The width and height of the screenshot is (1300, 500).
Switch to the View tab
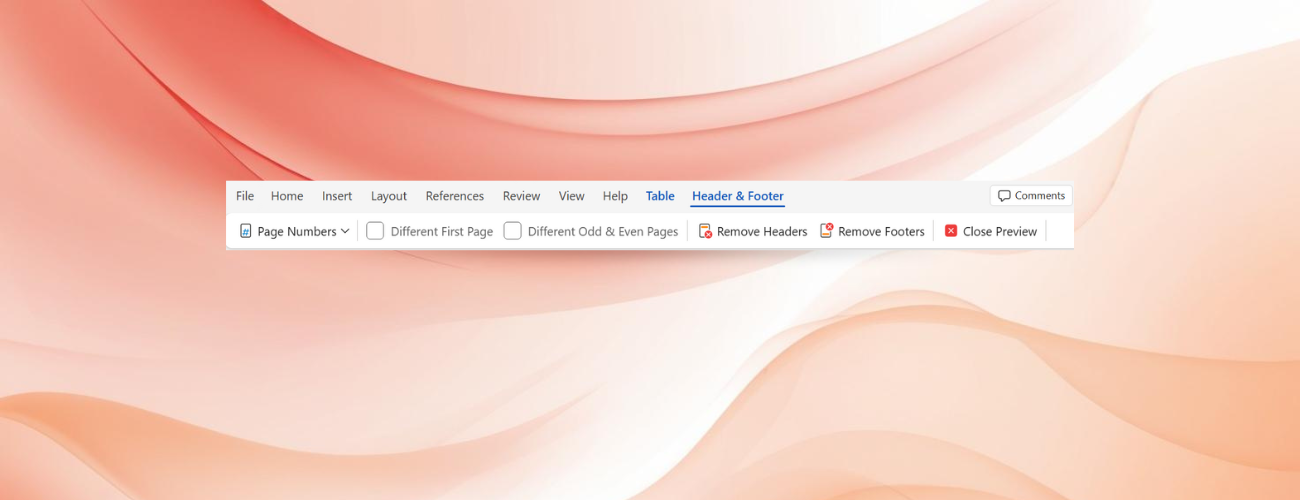point(572,196)
